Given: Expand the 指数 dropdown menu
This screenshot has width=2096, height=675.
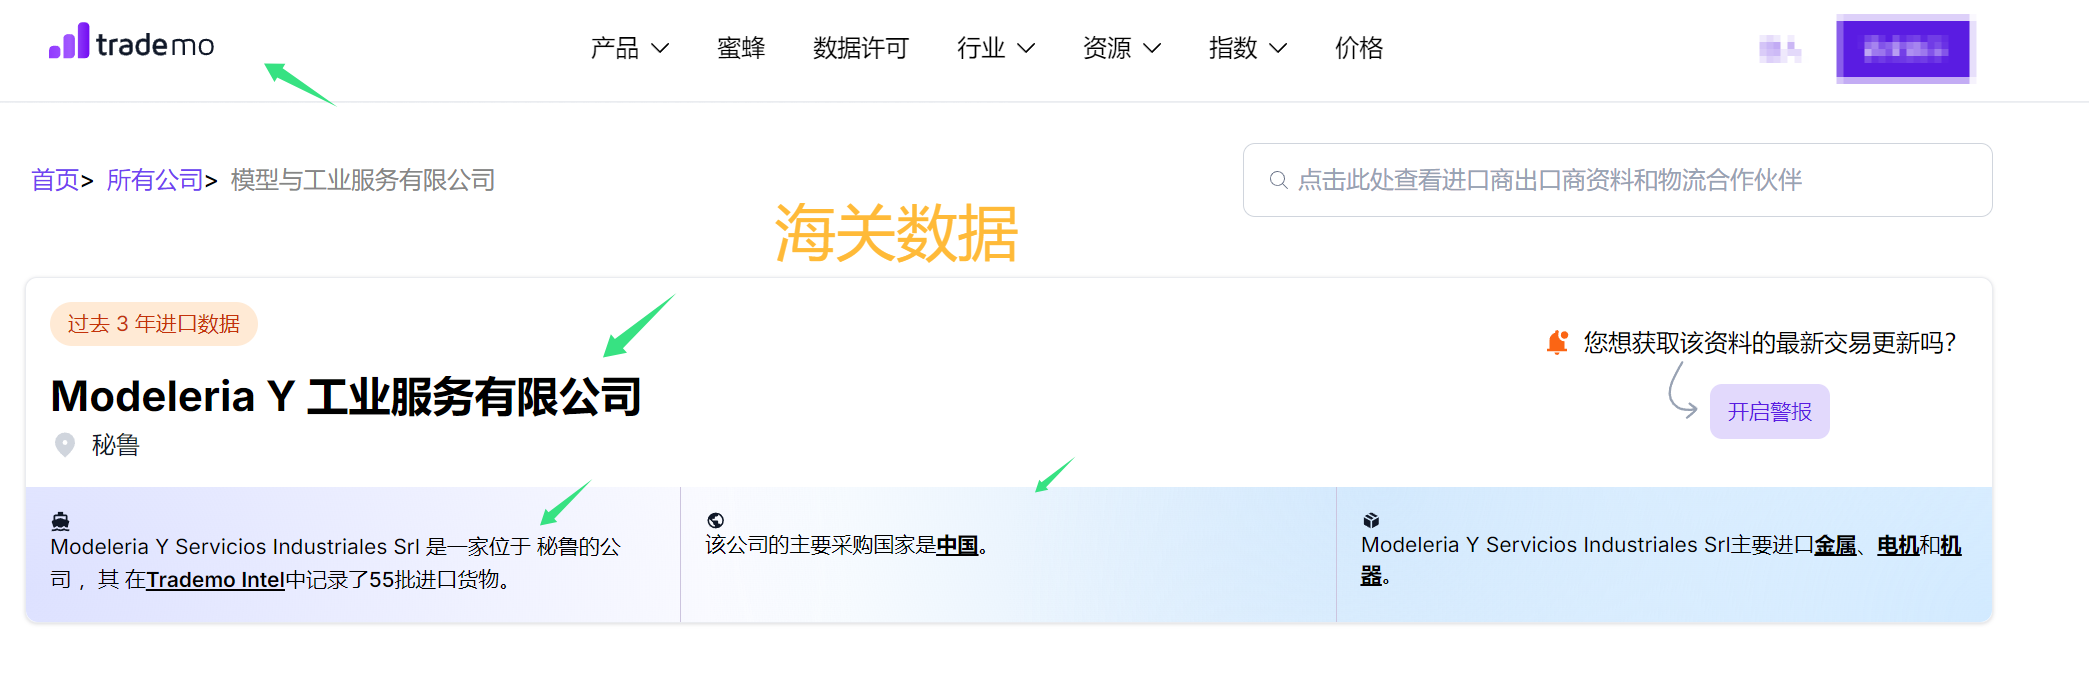Looking at the screenshot, I should [x=1248, y=48].
